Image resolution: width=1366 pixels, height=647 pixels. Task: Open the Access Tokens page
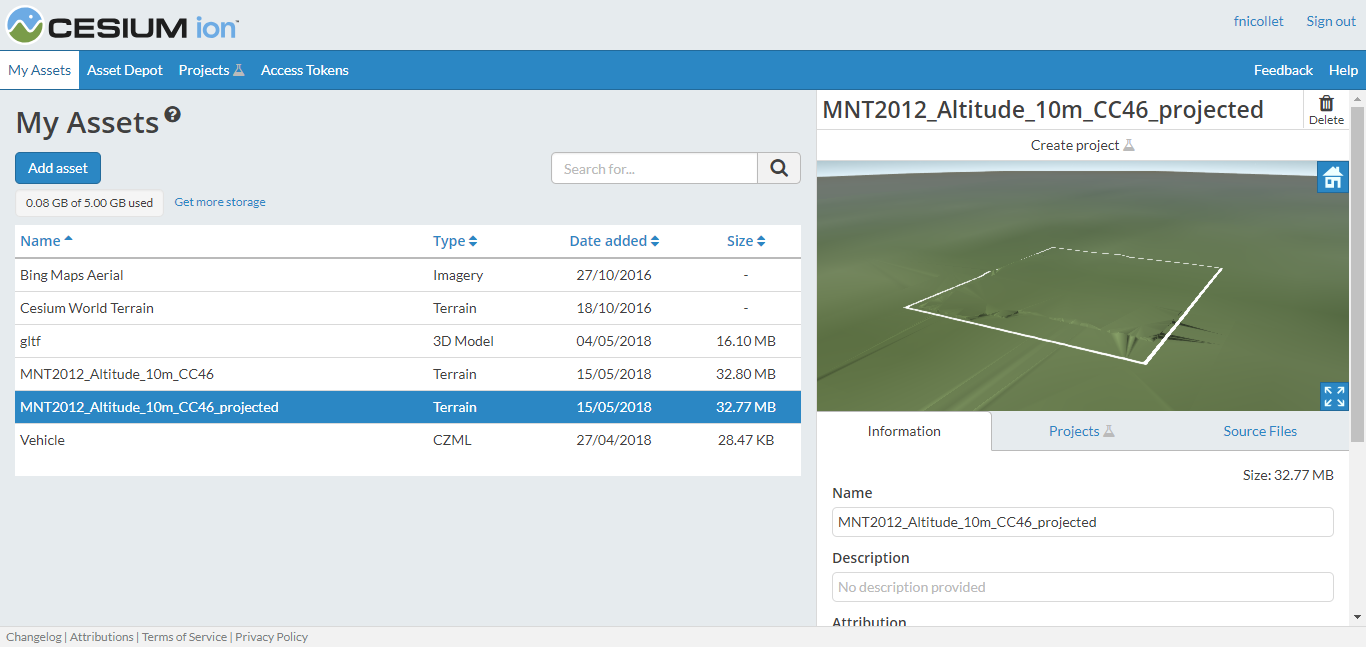304,70
